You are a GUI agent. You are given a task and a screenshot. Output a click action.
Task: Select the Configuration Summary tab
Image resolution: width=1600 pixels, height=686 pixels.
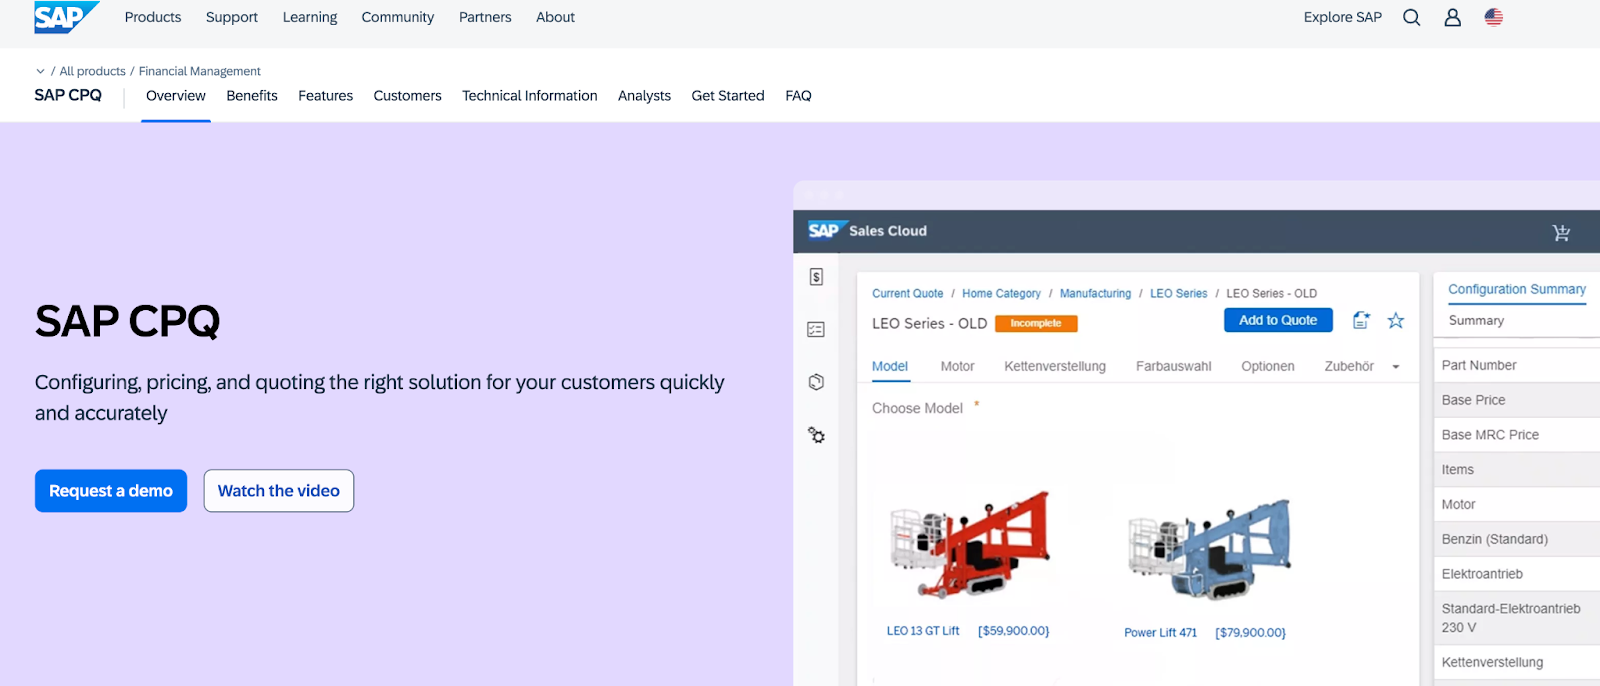click(x=1517, y=289)
